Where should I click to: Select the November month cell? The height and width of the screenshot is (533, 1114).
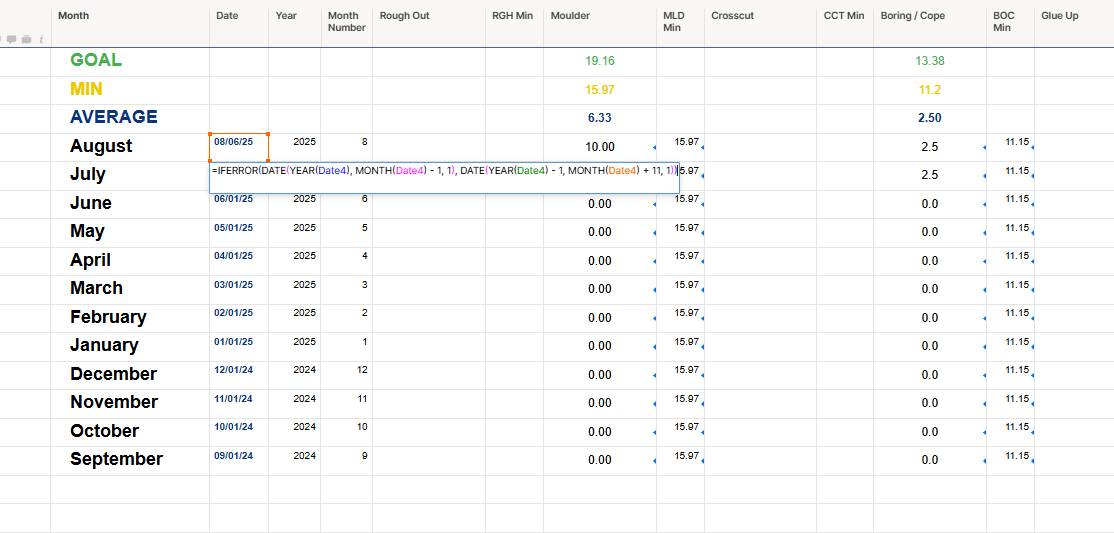pos(130,403)
